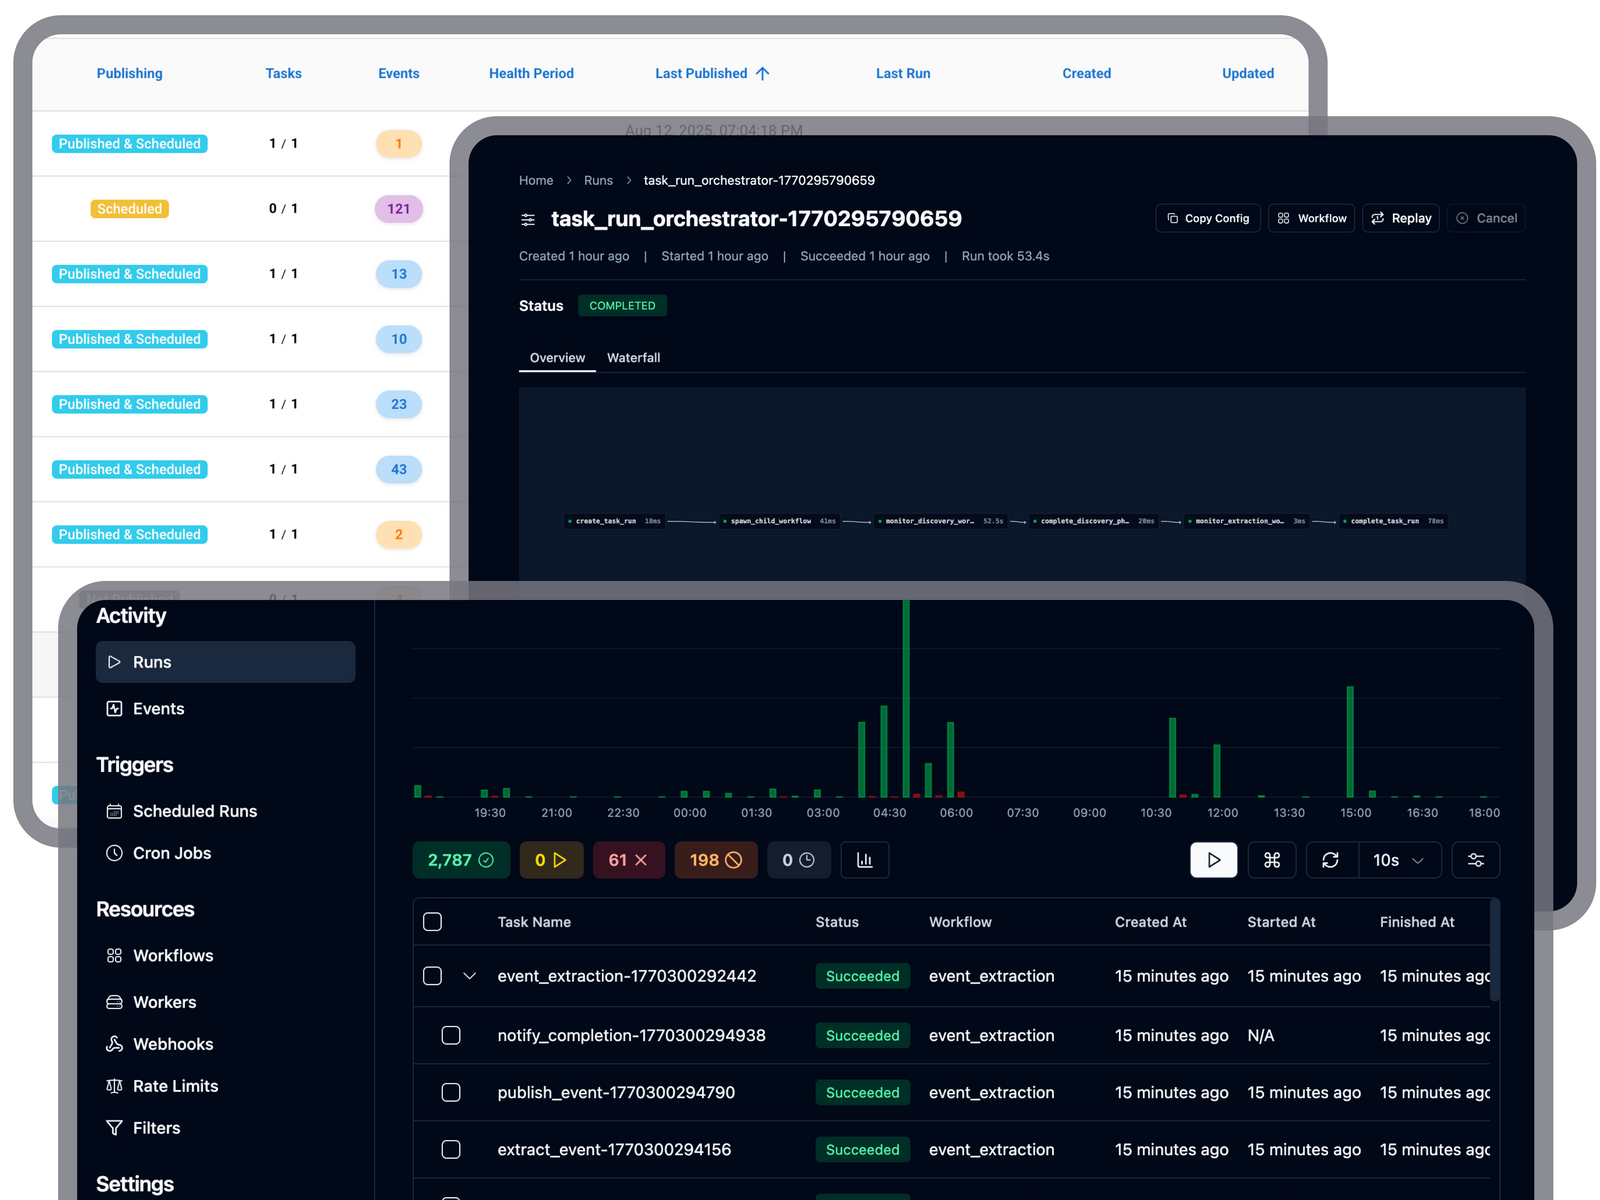Click the Copy Config button
The height and width of the screenshot is (1200, 1600).
click(x=1208, y=218)
